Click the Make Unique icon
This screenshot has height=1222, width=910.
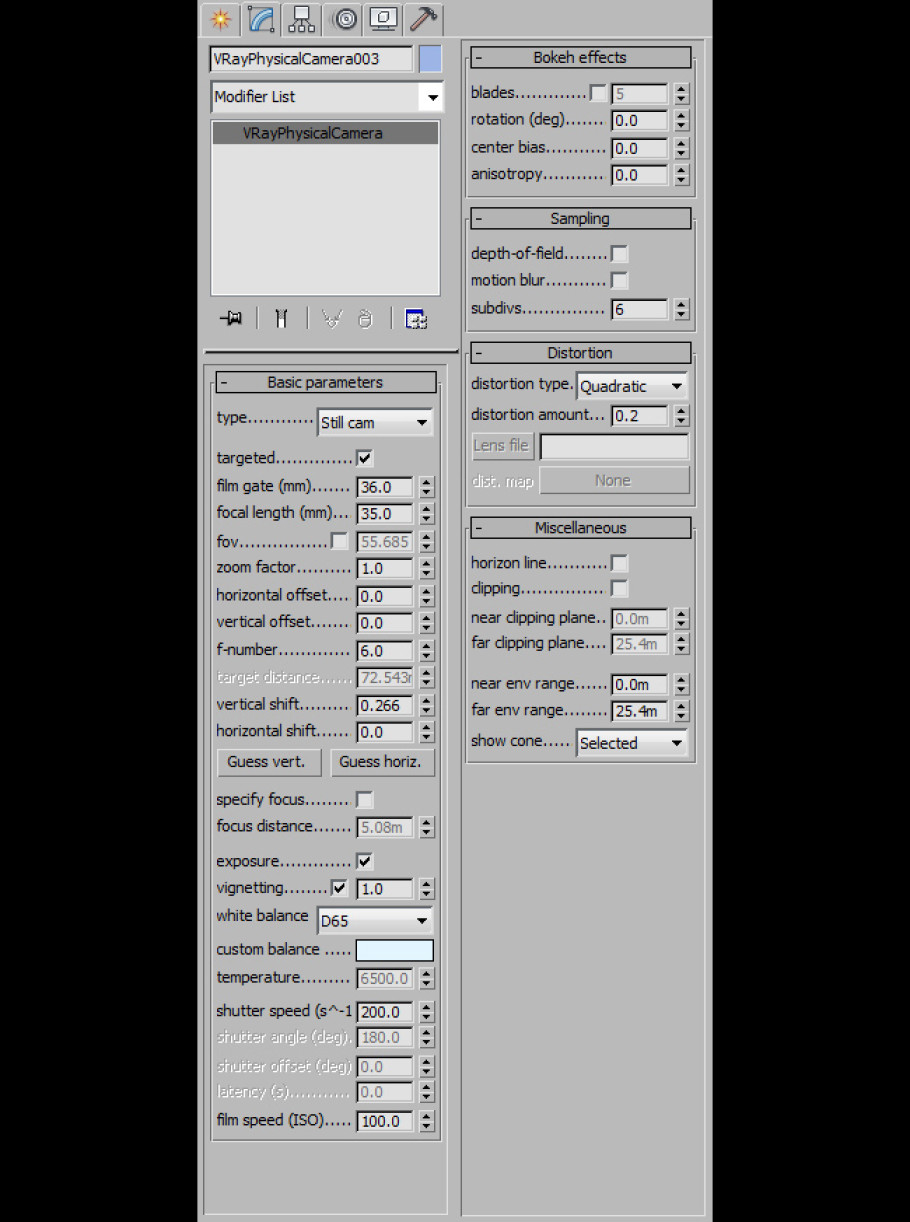click(332, 318)
